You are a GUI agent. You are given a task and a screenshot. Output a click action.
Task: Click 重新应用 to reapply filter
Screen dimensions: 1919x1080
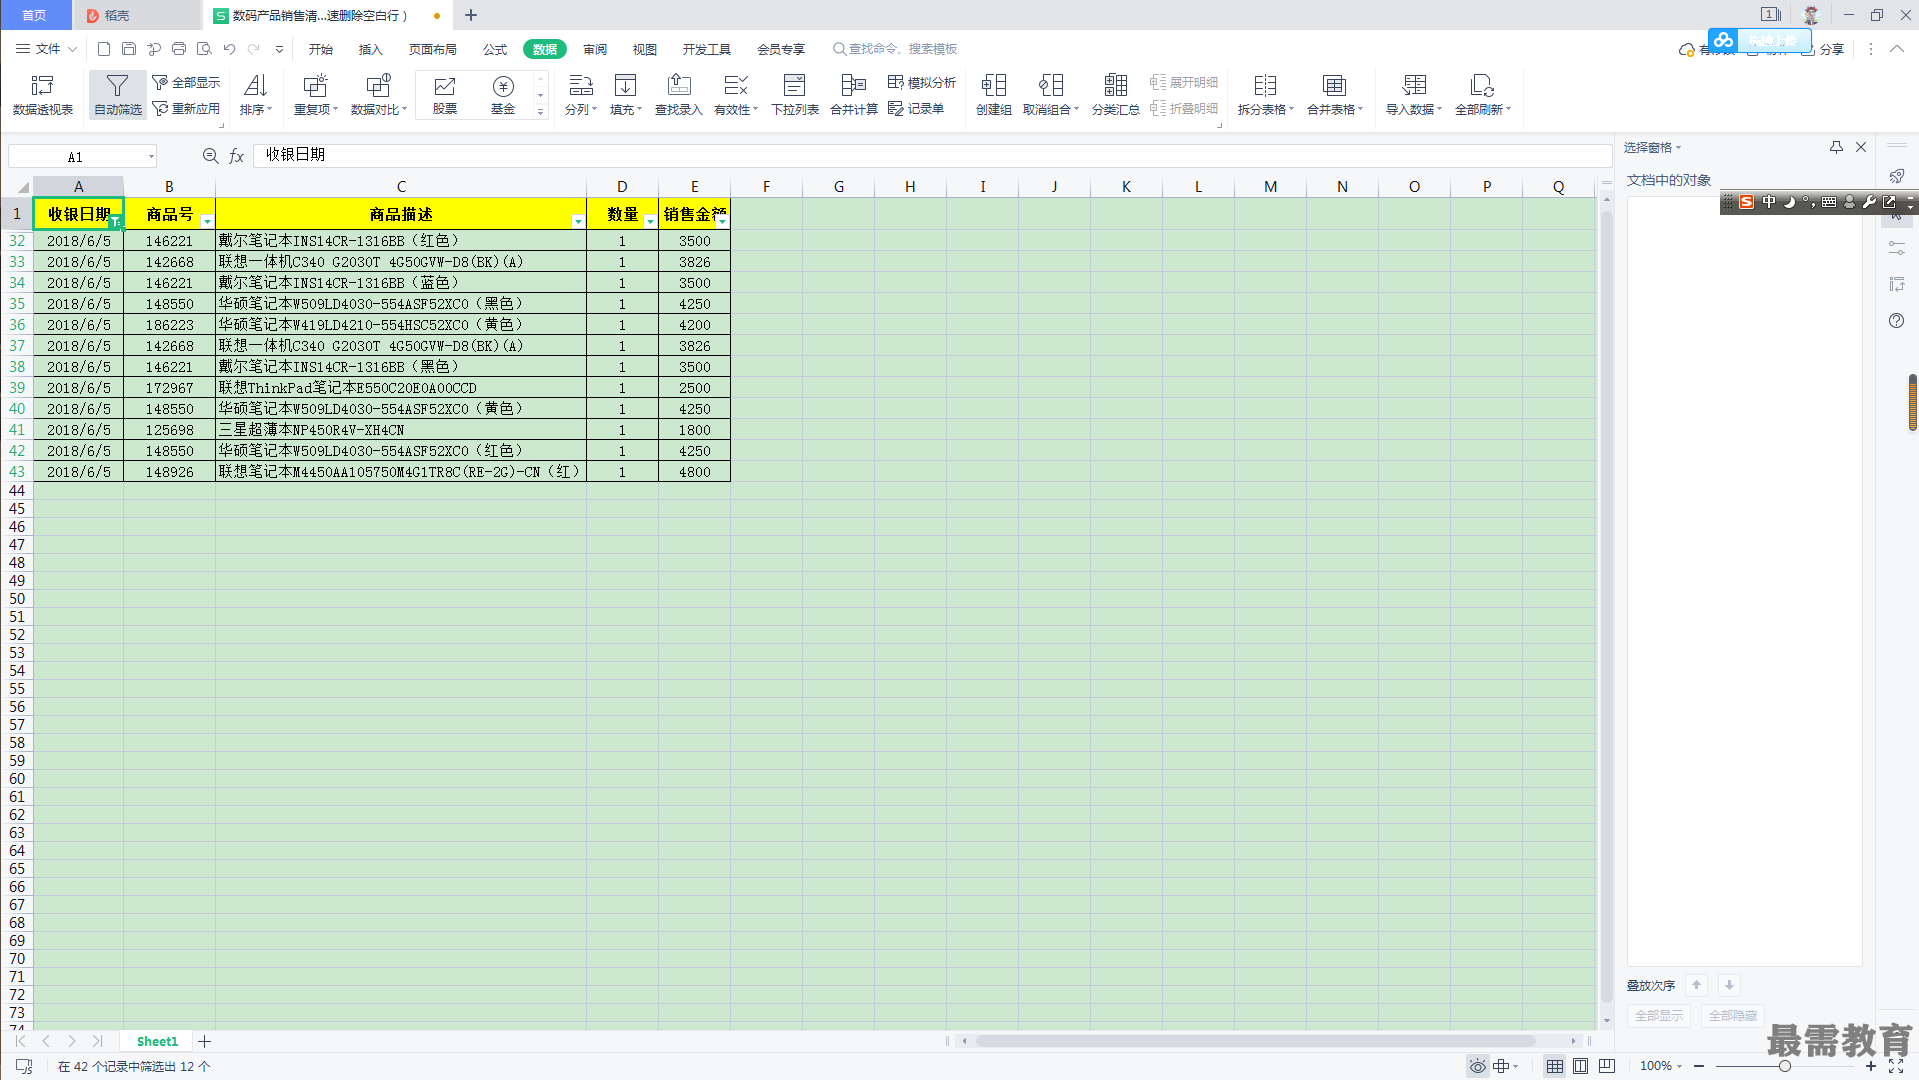point(186,108)
